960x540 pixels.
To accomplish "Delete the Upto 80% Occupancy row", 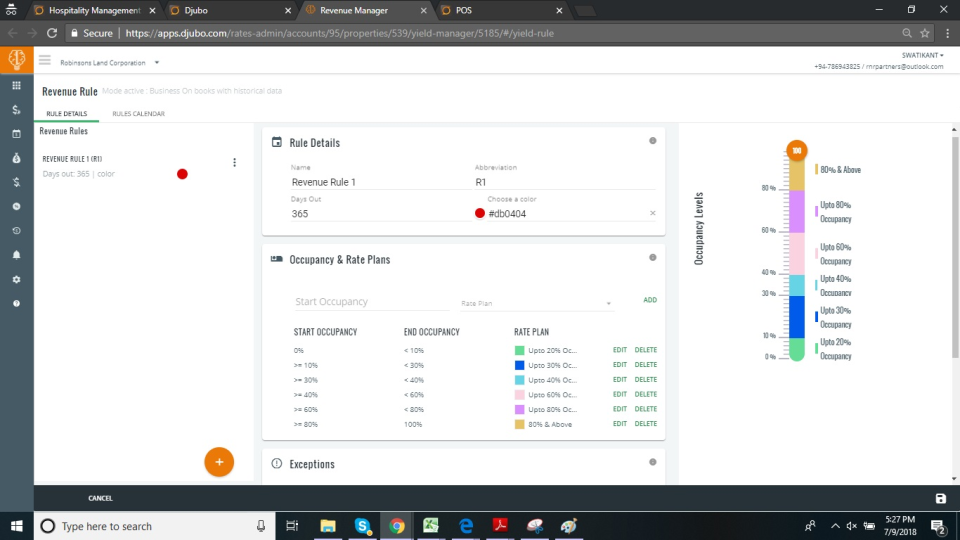I will click(646, 409).
